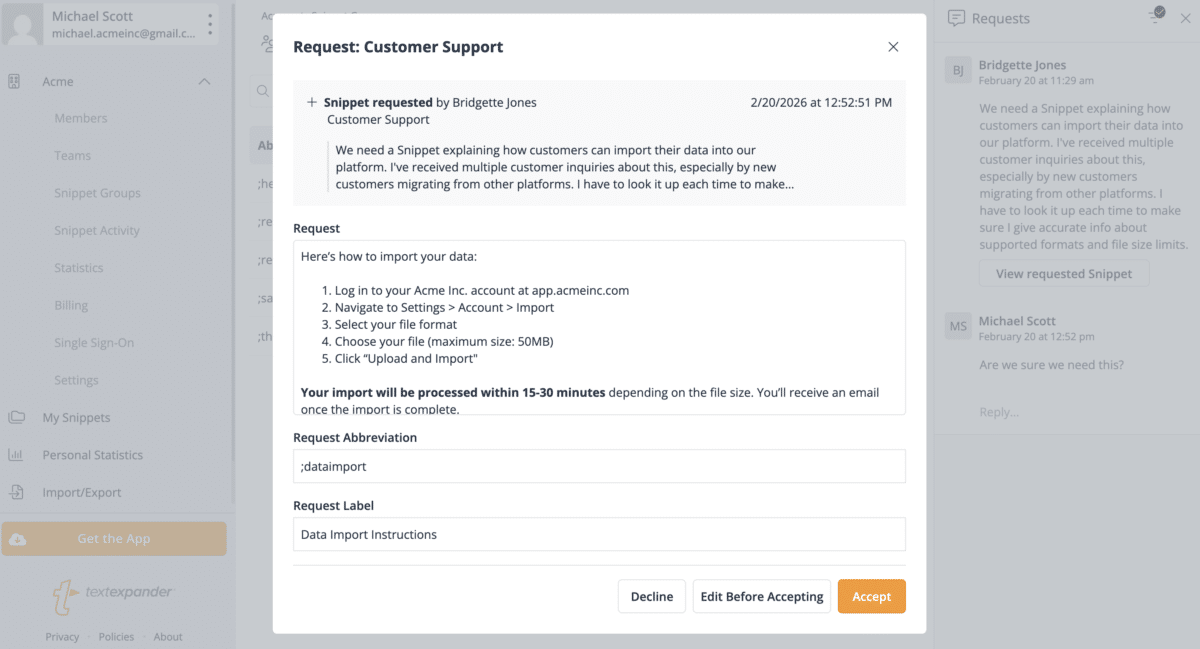
Task: Open the Privacy link in footer
Action: [62, 636]
